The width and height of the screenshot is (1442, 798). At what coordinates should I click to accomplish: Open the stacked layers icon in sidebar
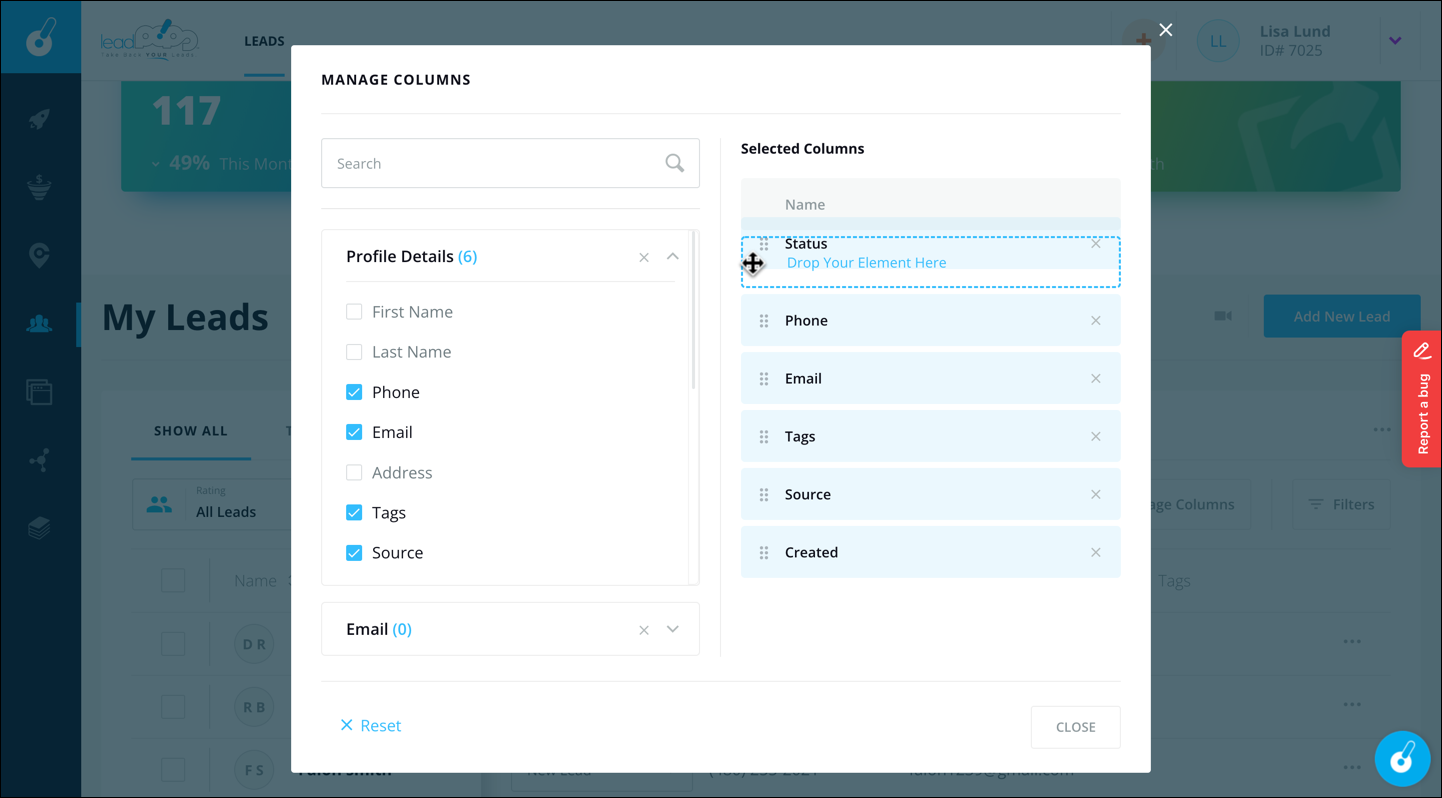(39, 528)
